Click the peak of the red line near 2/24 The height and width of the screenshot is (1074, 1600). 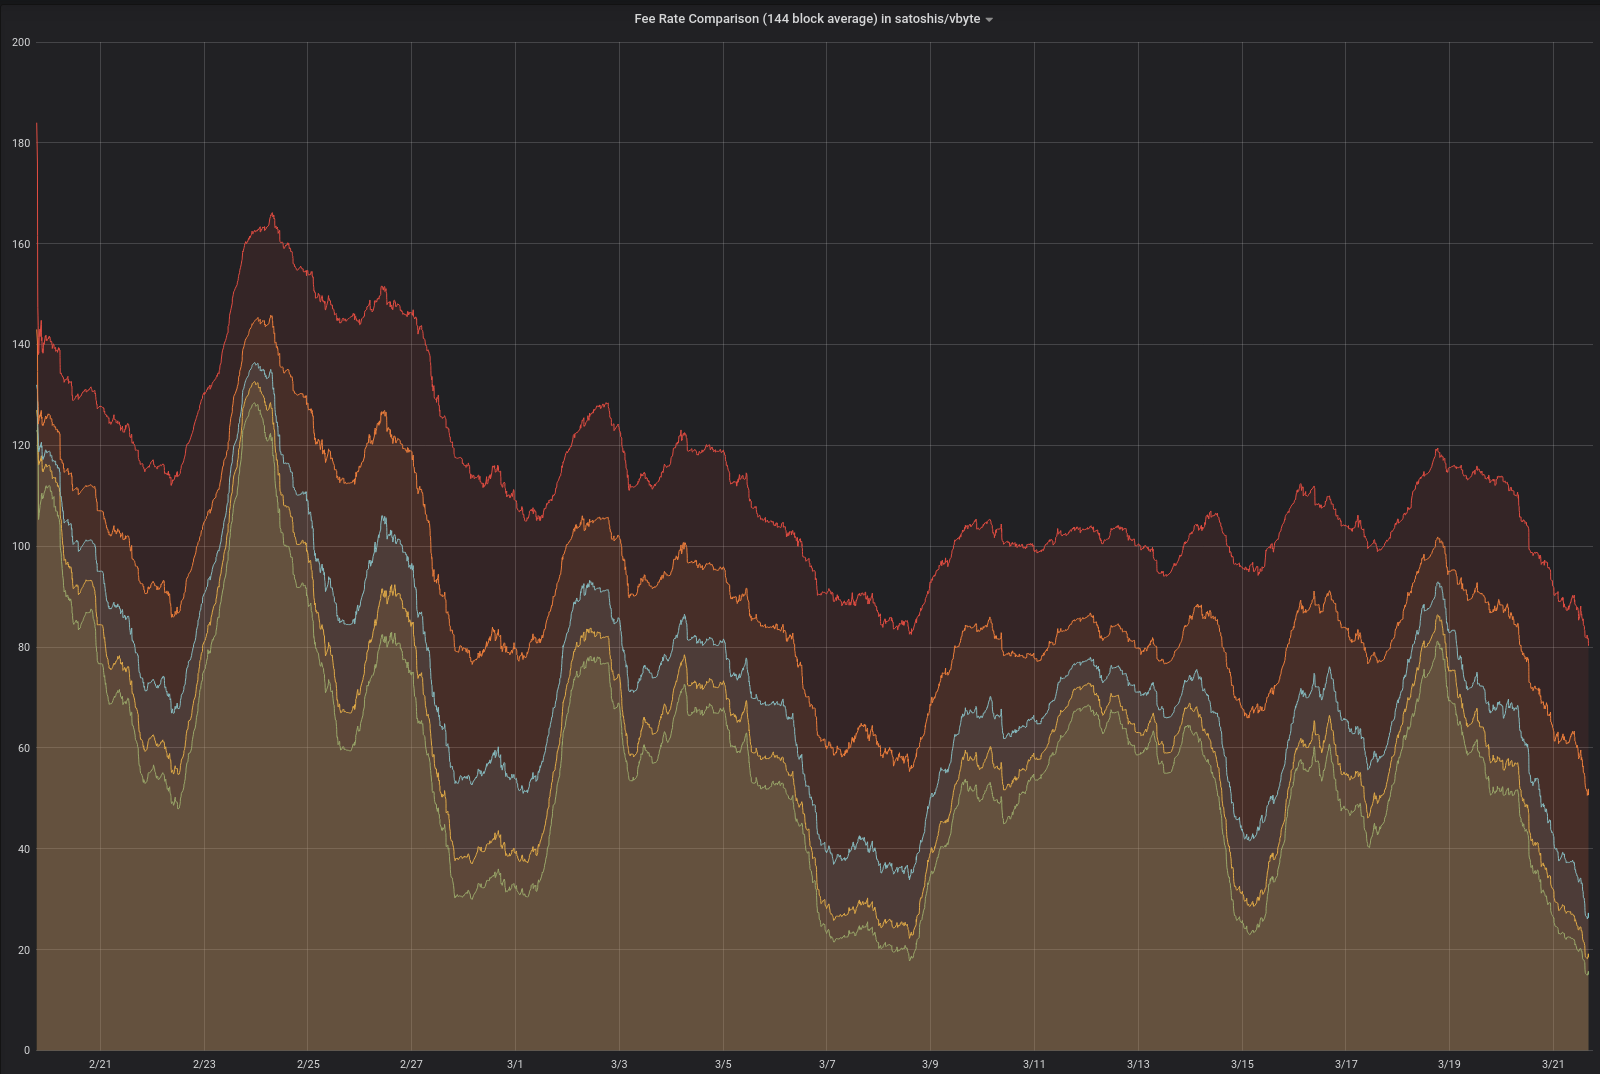272,212
